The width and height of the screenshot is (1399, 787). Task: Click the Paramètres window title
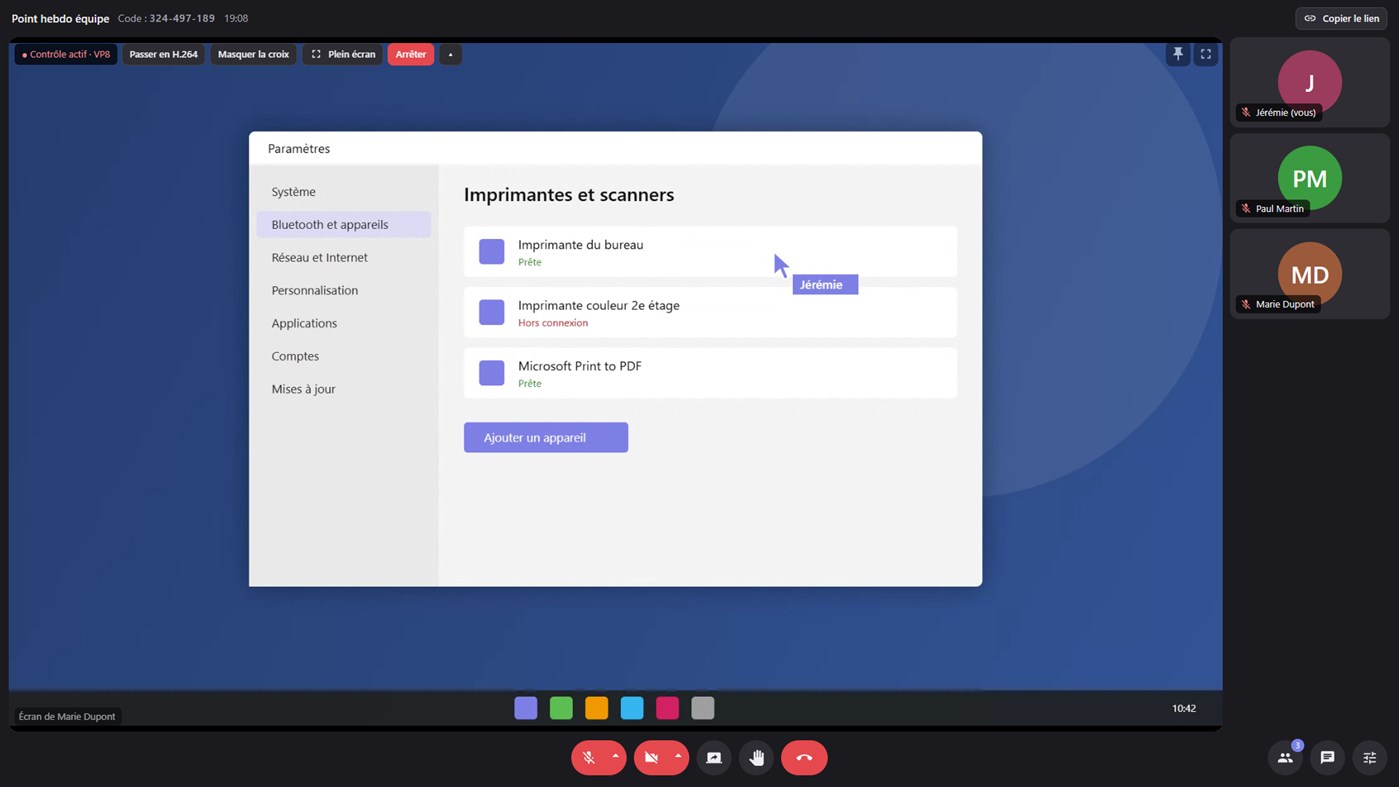[299, 148]
